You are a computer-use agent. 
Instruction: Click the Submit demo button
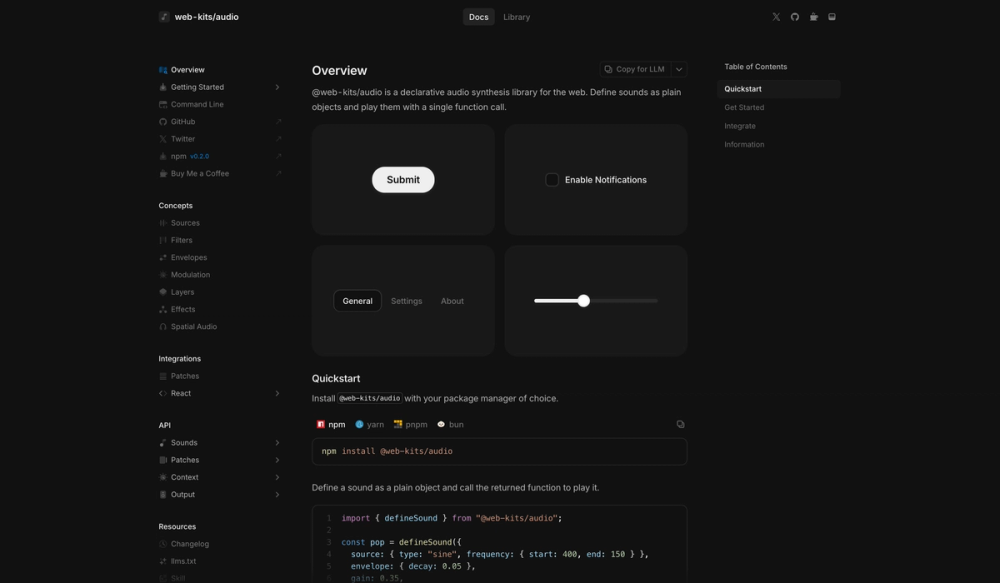coord(403,180)
